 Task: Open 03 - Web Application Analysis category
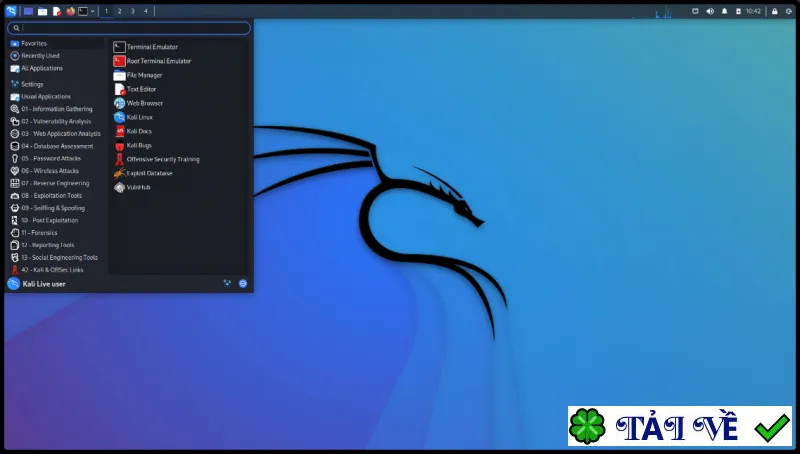(x=56, y=134)
